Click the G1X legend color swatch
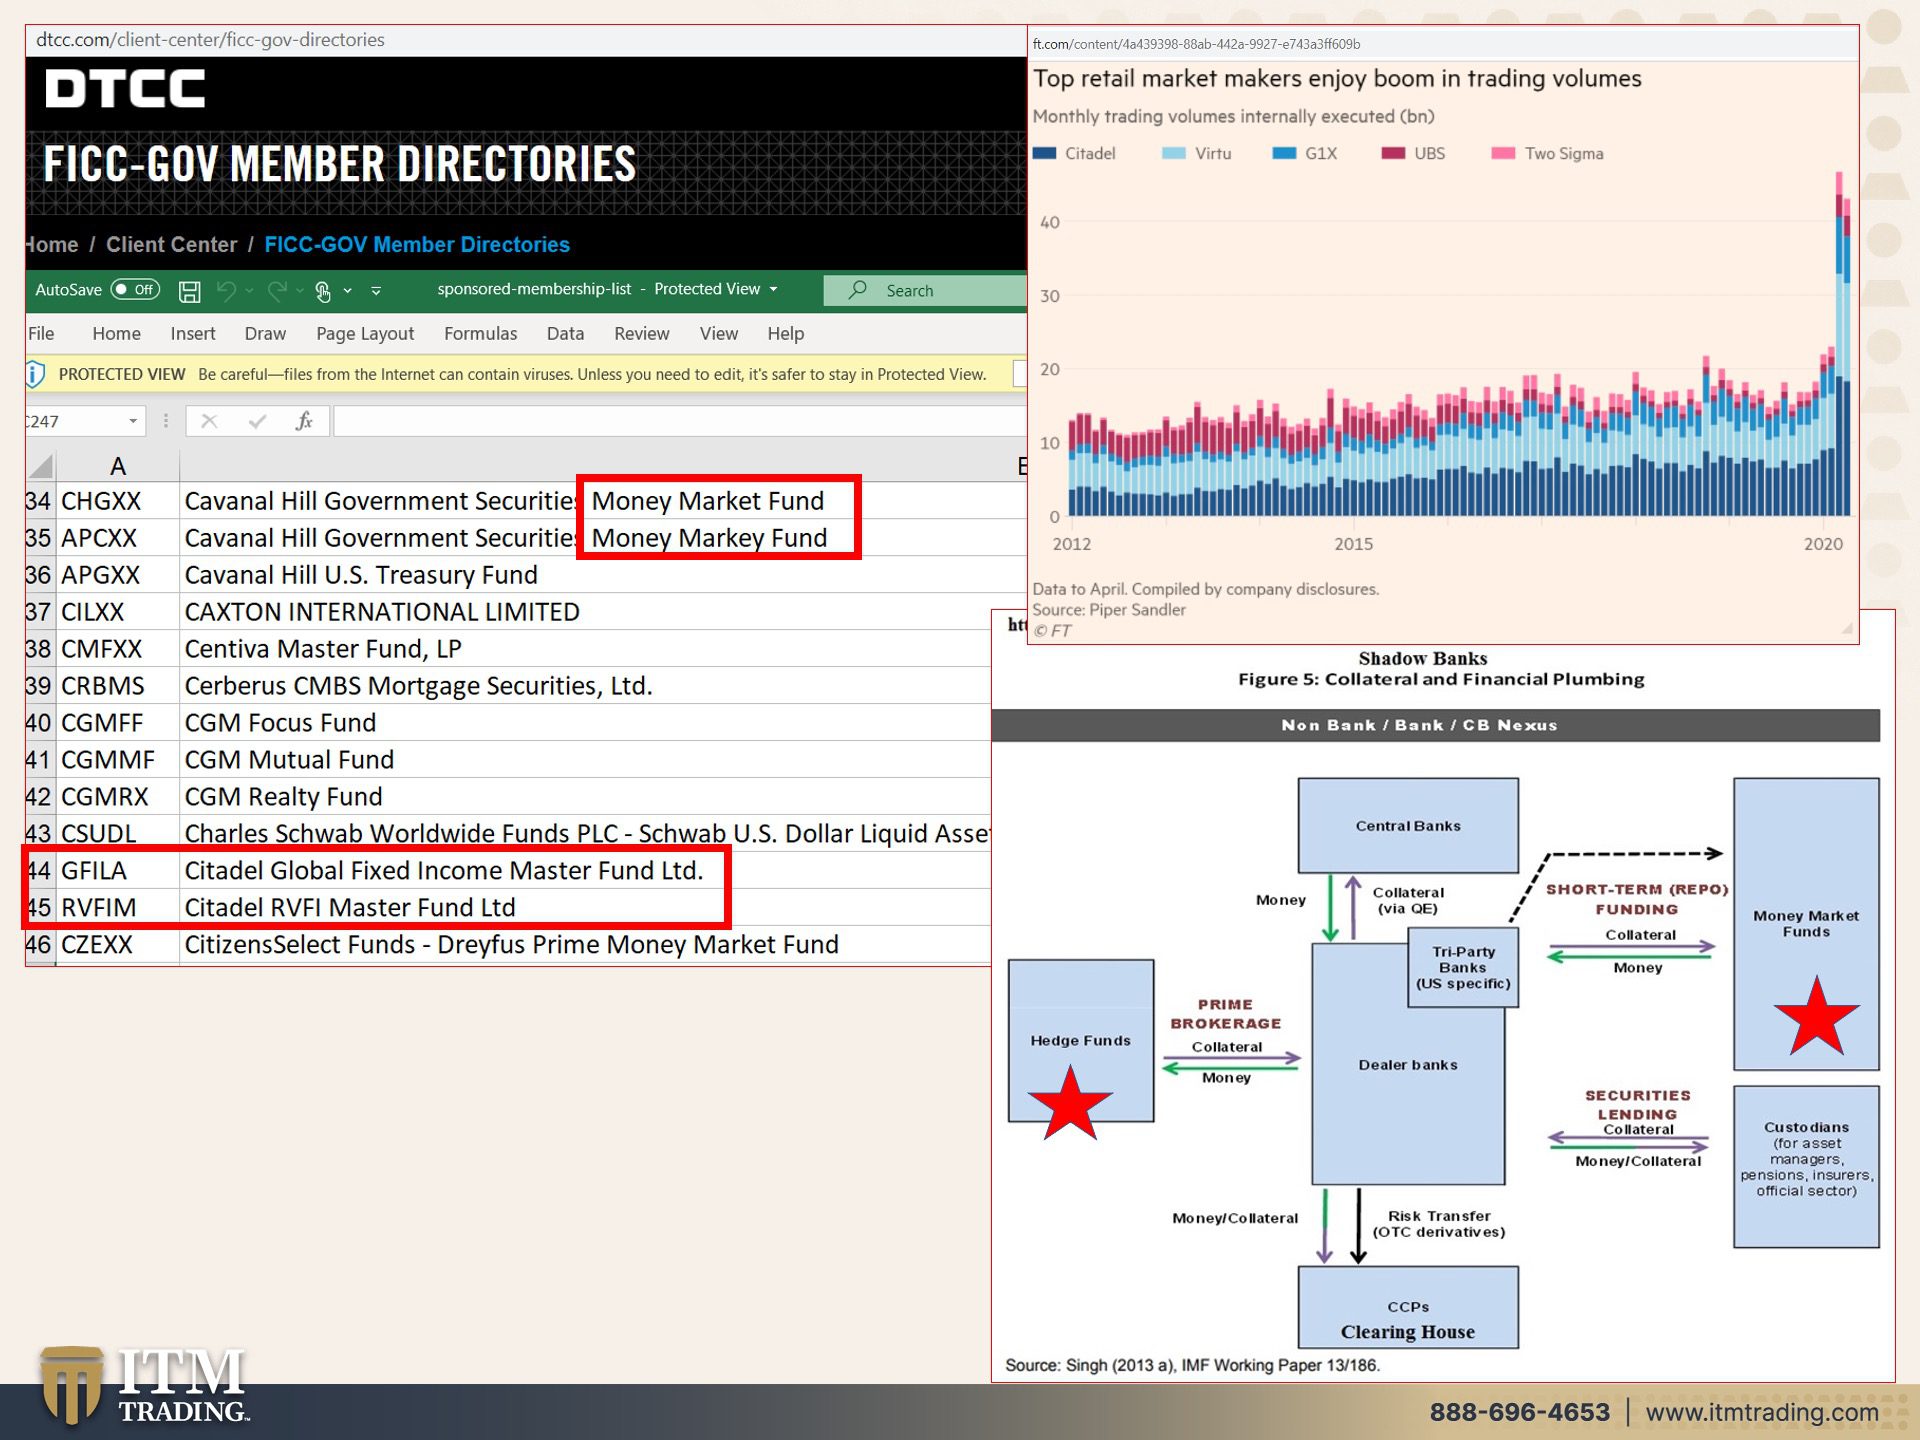This screenshot has width=1920, height=1440. point(1284,153)
